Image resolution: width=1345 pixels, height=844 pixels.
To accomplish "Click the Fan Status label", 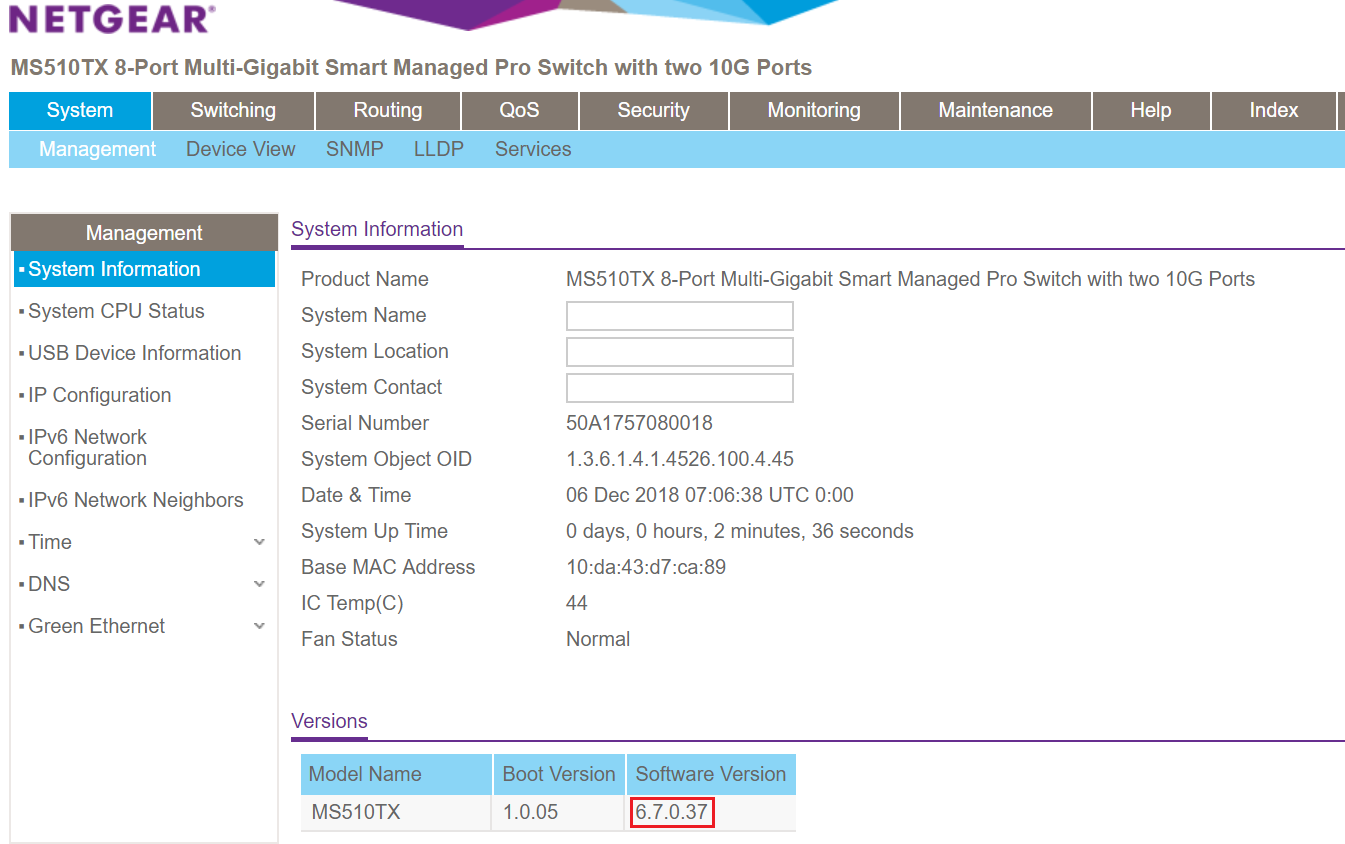I will (349, 639).
